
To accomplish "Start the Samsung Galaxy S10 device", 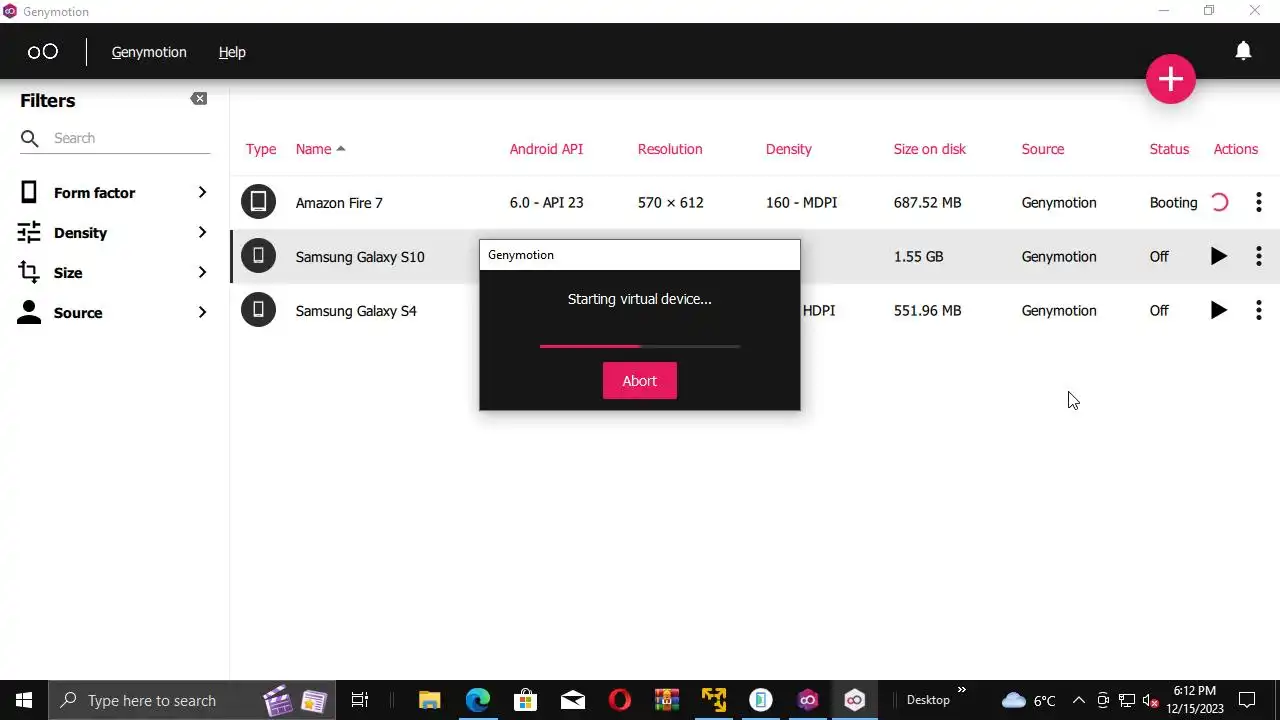I will click(x=1218, y=256).
